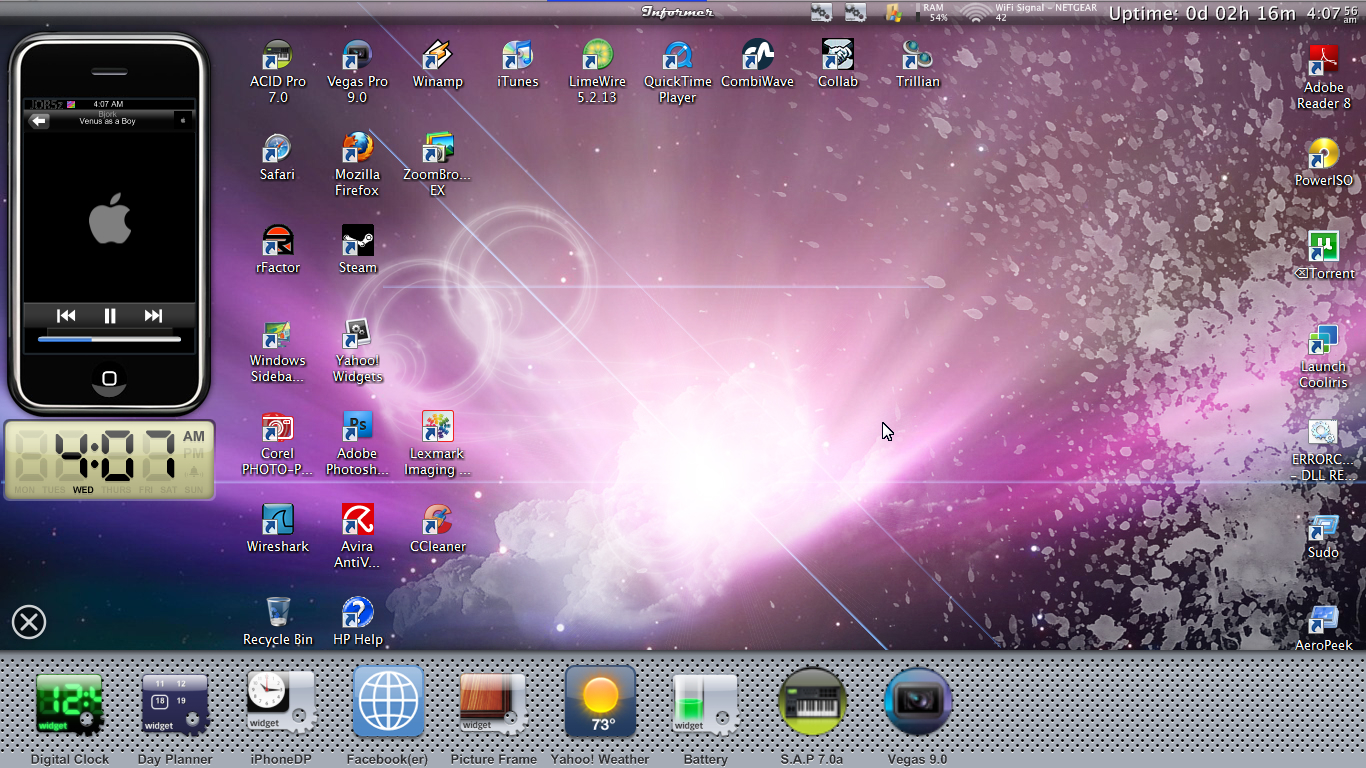
Task: Toggle AM/PM on digital clock widget
Action: (194, 444)
